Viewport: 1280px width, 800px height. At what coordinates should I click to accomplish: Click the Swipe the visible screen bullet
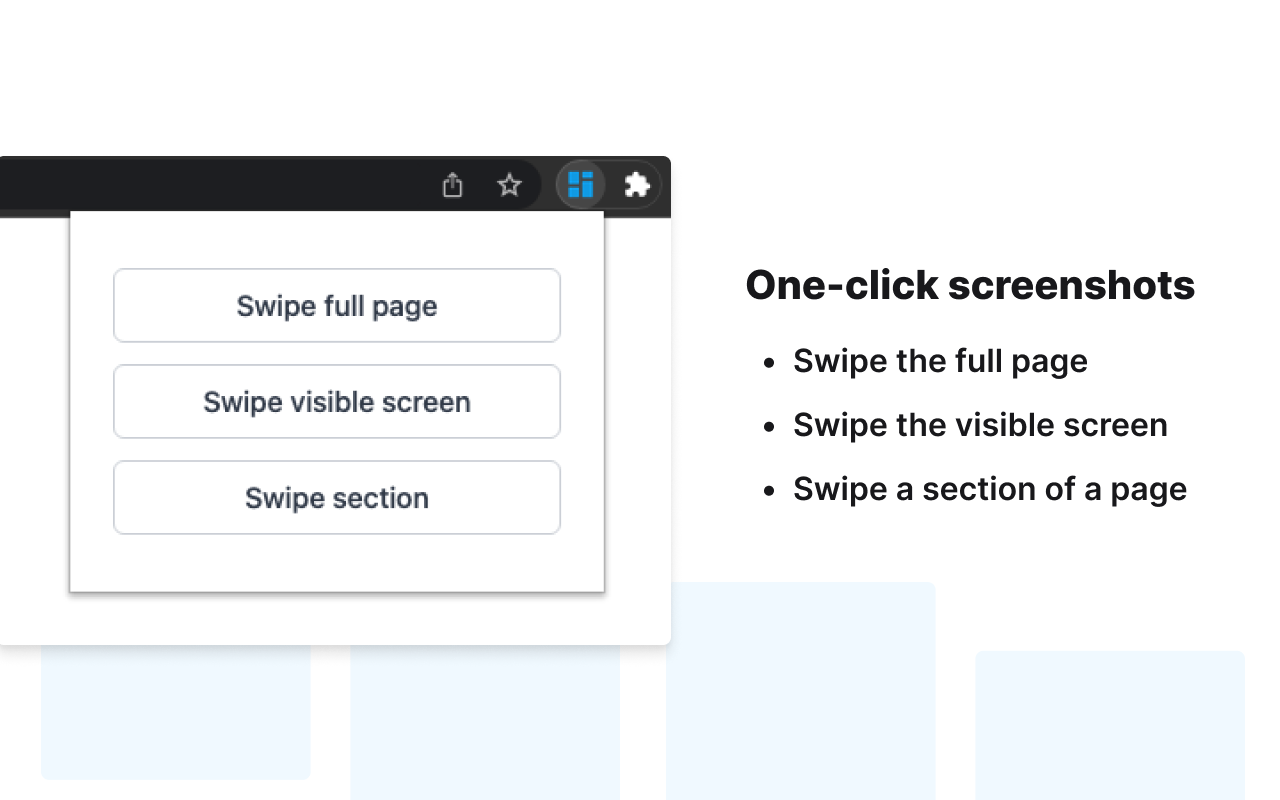click(x=980, y=424)
